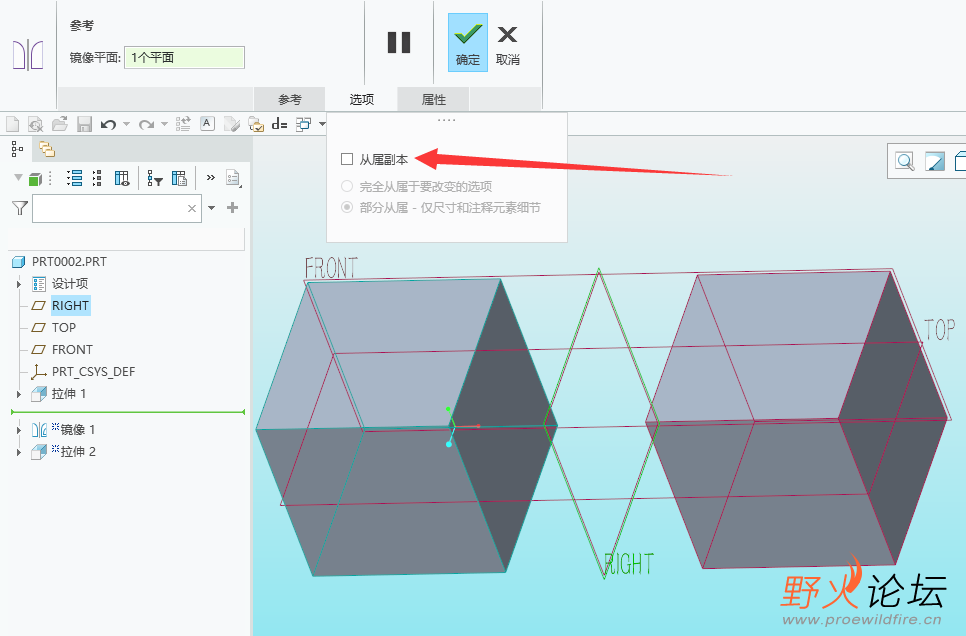Switch to the Folder browser tab icon
The width and height of the screenshot is (966, 636).
pos(47,149)
